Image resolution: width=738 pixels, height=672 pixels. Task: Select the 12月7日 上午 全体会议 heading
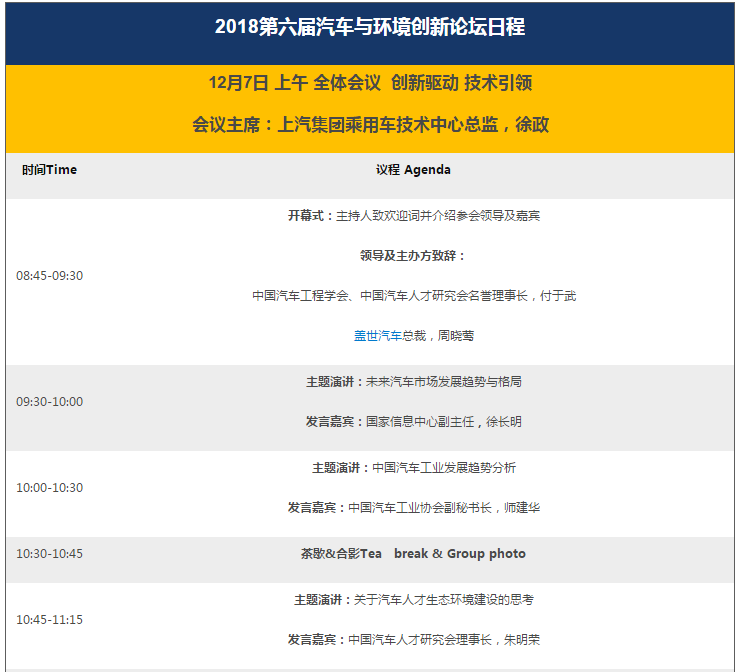point(370,82)
